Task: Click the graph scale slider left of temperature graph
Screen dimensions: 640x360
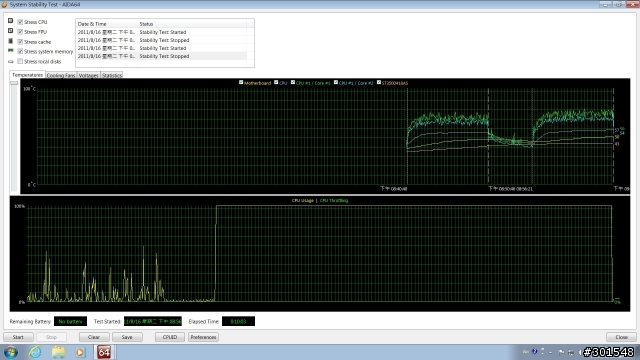Action: pos(14,83)
